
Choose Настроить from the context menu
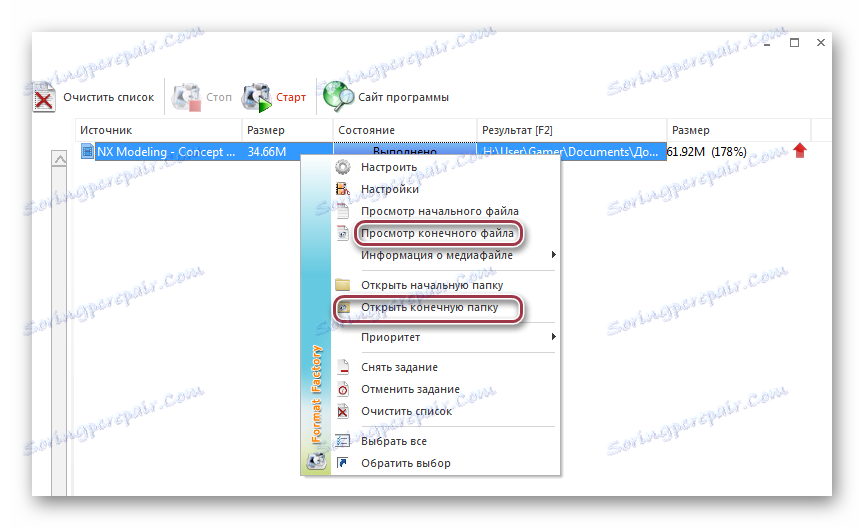point(389,167)
